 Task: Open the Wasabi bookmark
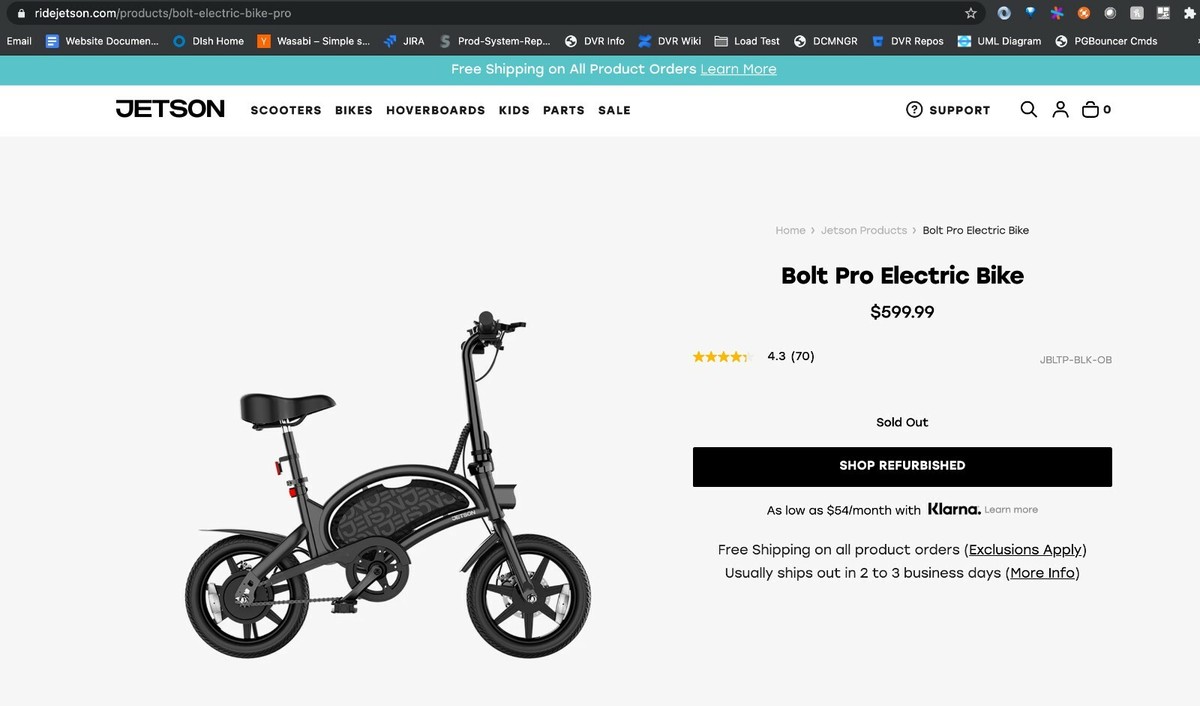[x=314, y=41]
